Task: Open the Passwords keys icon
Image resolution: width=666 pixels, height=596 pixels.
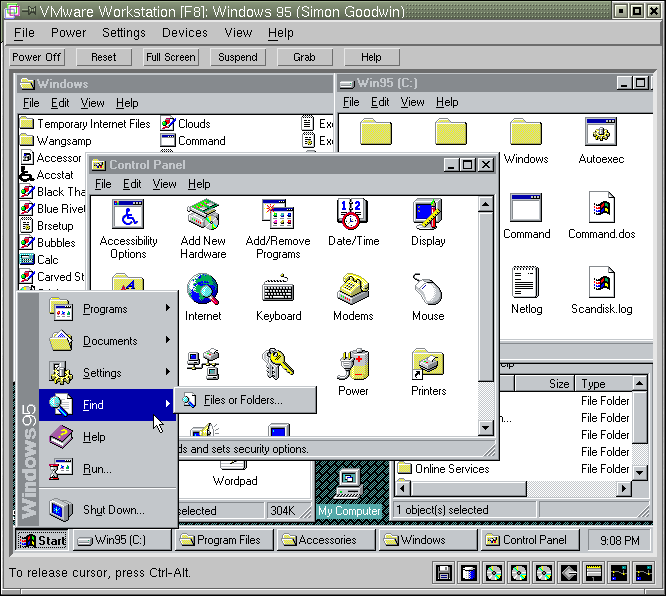Action: tap(278, 364)
